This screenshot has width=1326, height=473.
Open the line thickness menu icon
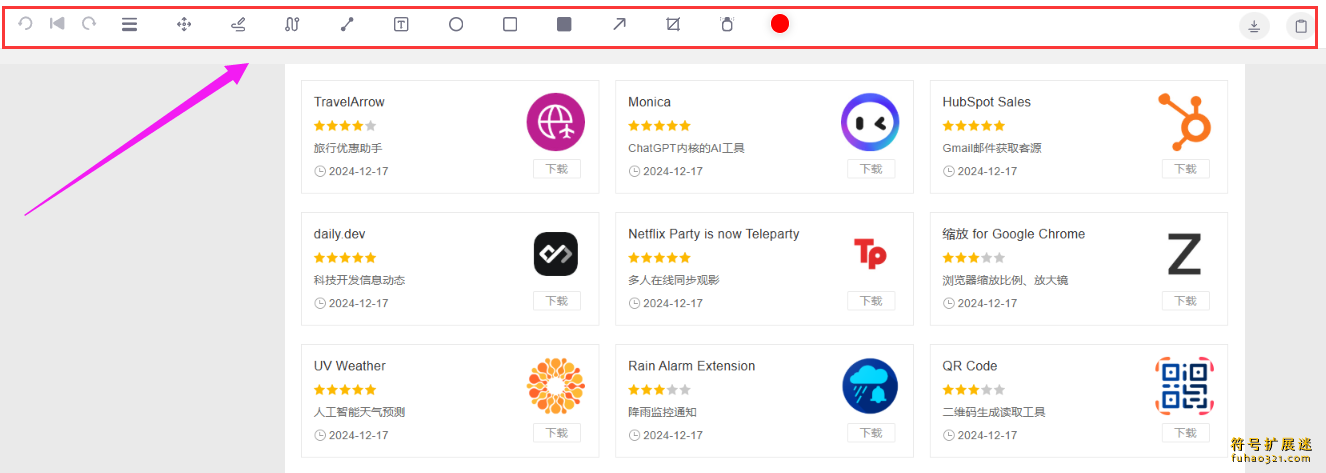(130, 24)
